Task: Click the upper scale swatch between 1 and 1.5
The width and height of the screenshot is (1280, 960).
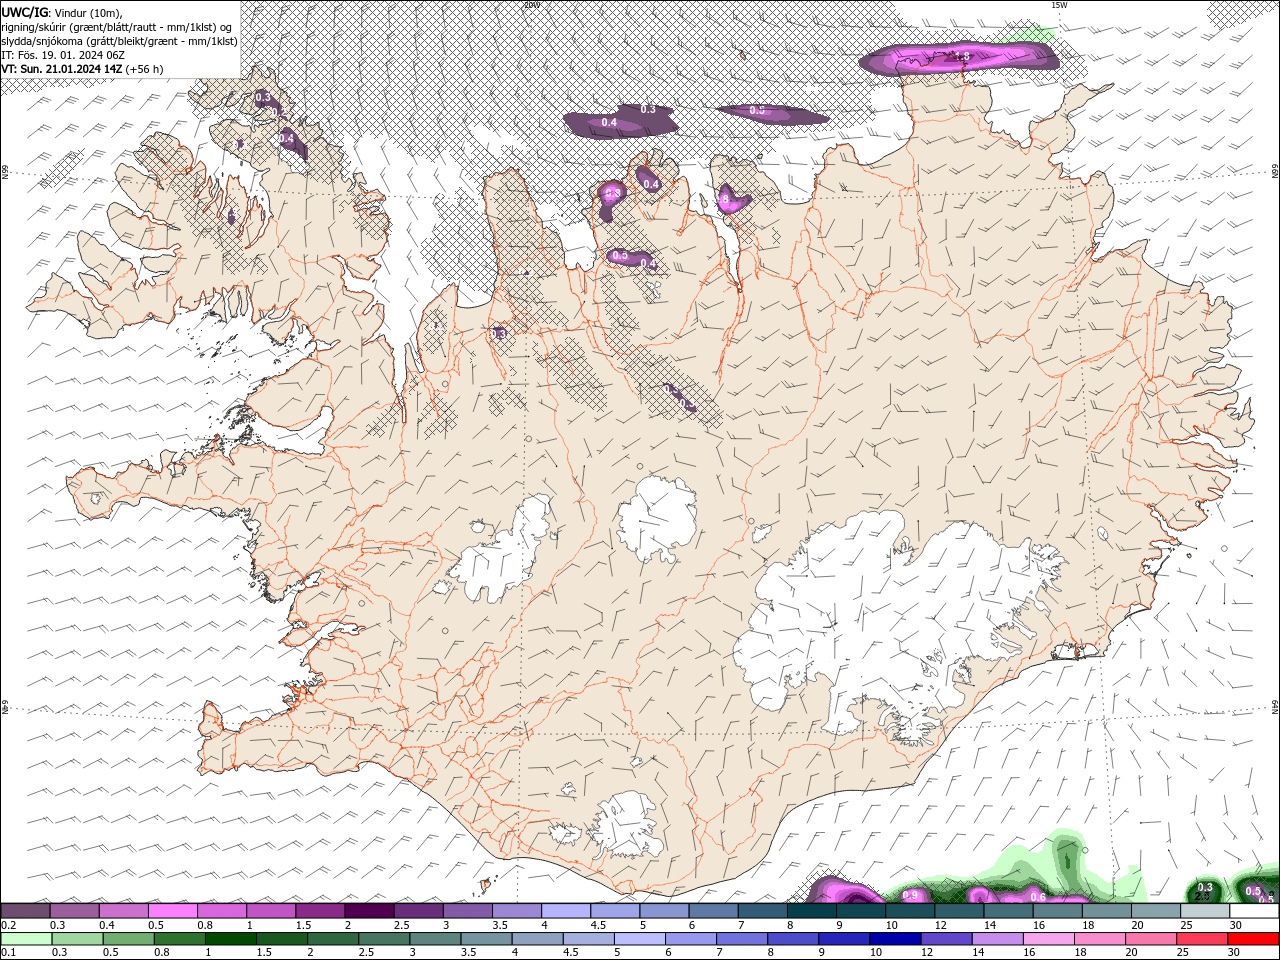Action: click(x=270, y=911)
